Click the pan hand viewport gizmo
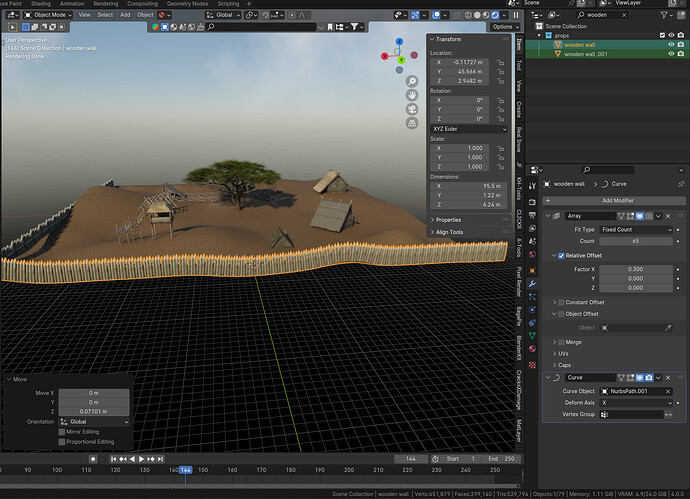 (412, 95)
